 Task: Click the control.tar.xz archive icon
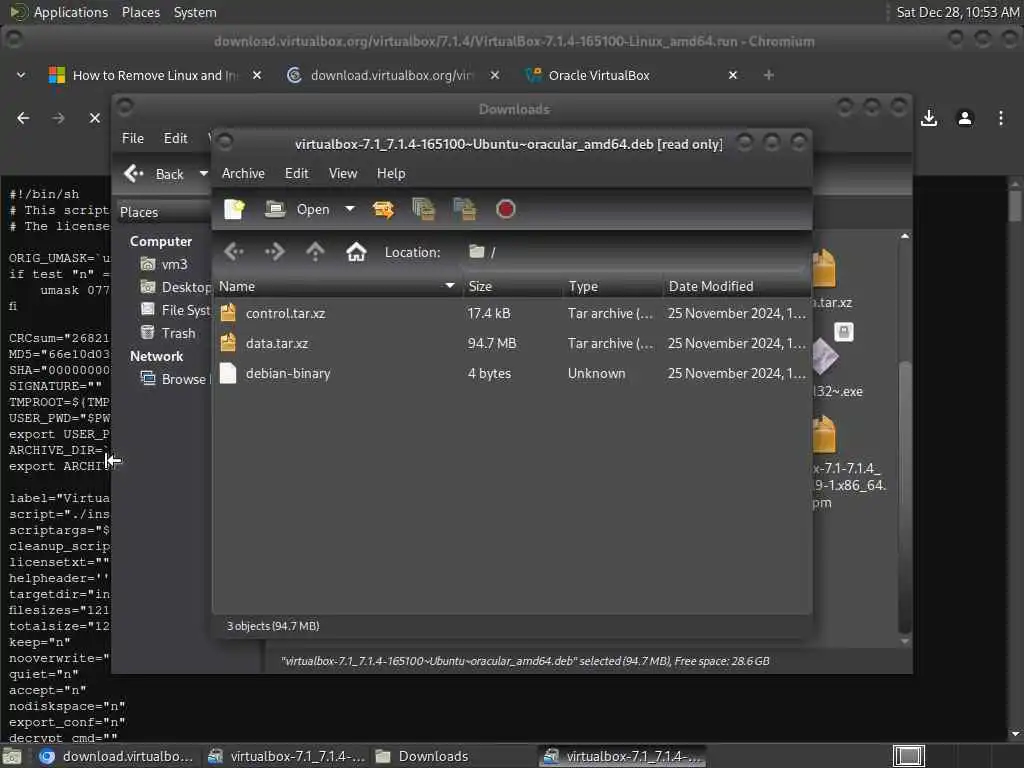[x=228, y=313]
